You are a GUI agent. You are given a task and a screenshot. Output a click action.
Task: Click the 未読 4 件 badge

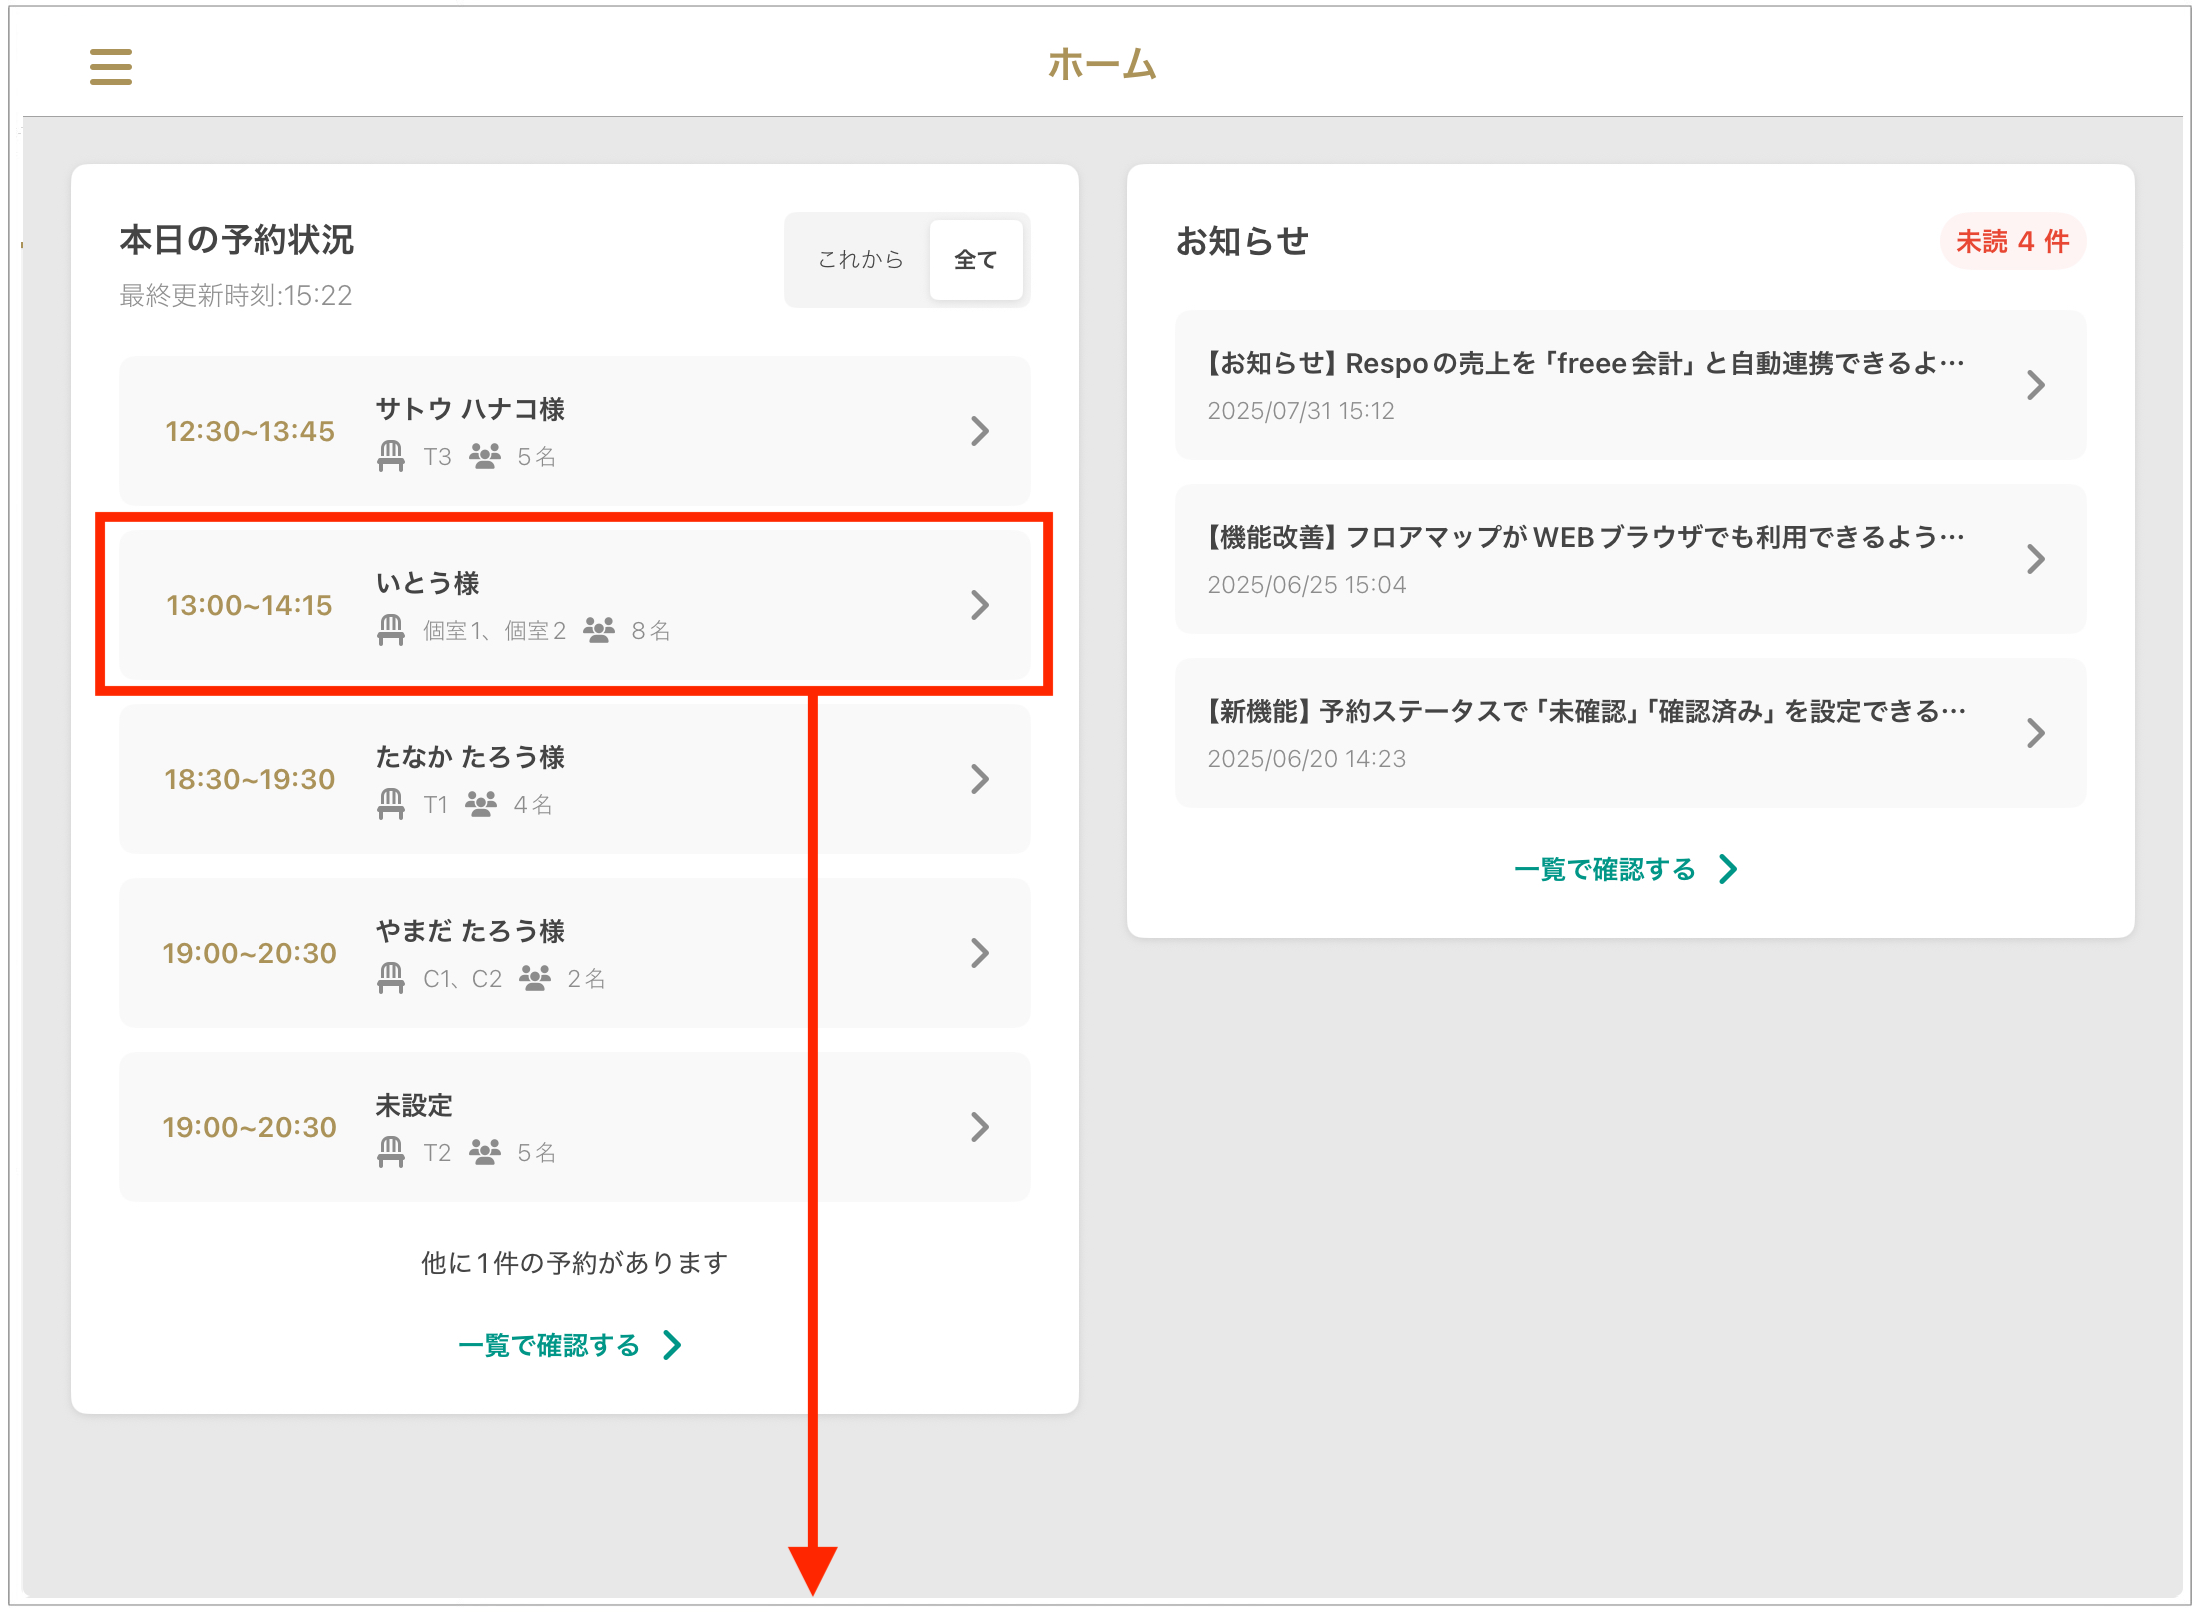[2012, 242]
